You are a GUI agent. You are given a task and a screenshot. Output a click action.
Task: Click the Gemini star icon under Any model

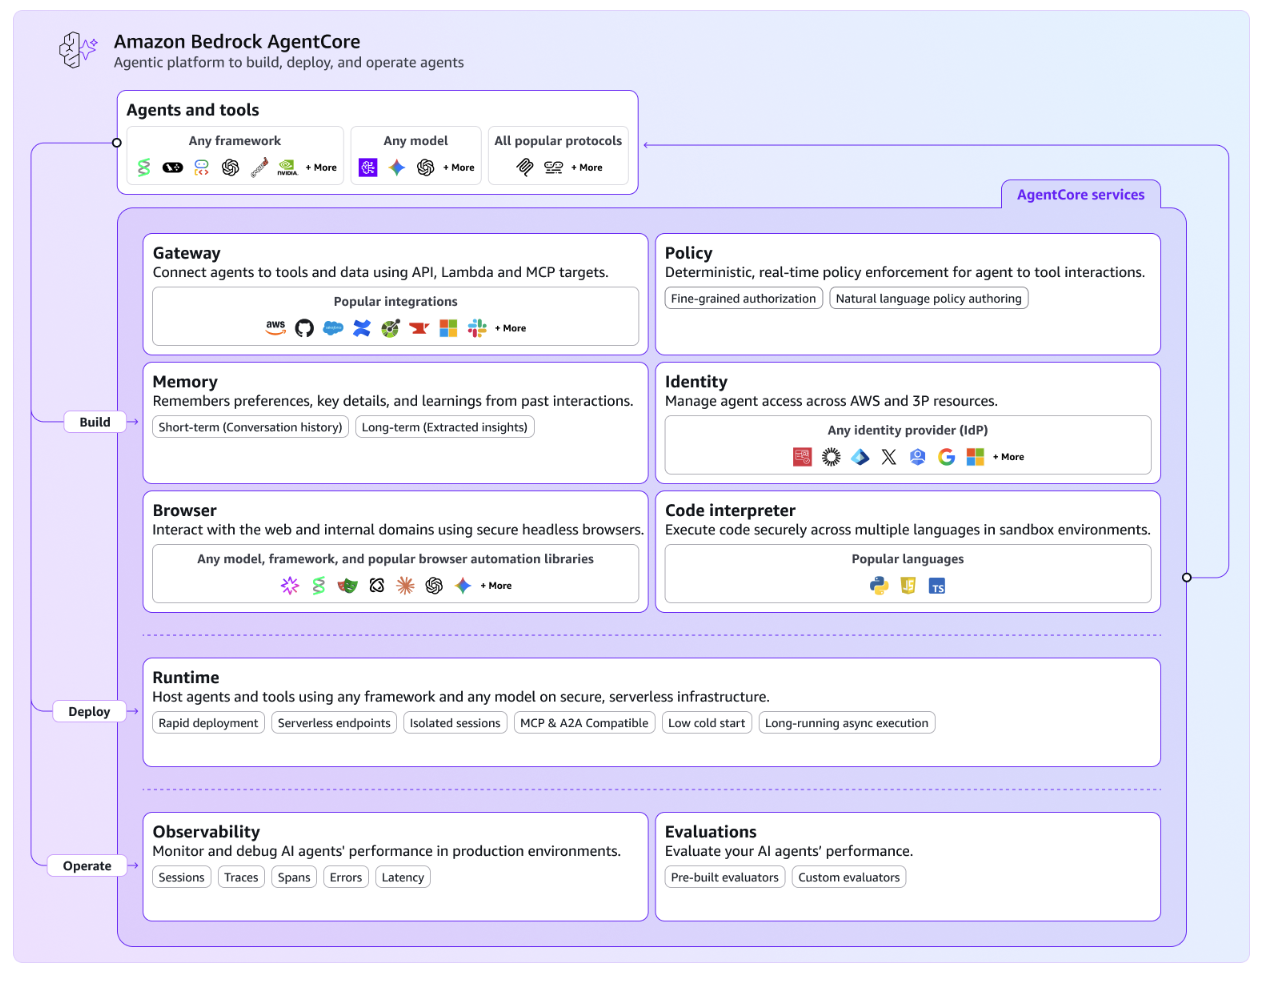(397, 168)
